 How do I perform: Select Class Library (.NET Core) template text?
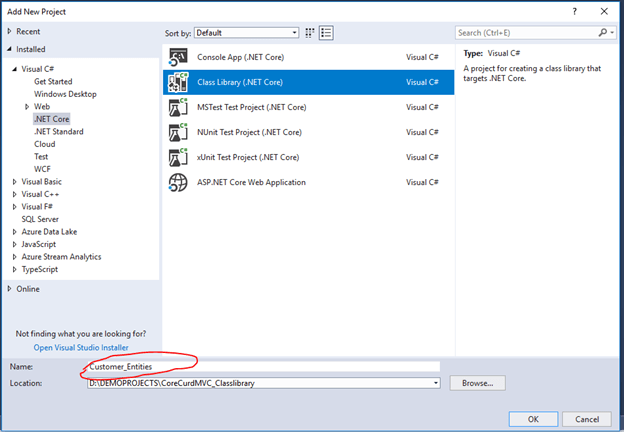(240, 82)
